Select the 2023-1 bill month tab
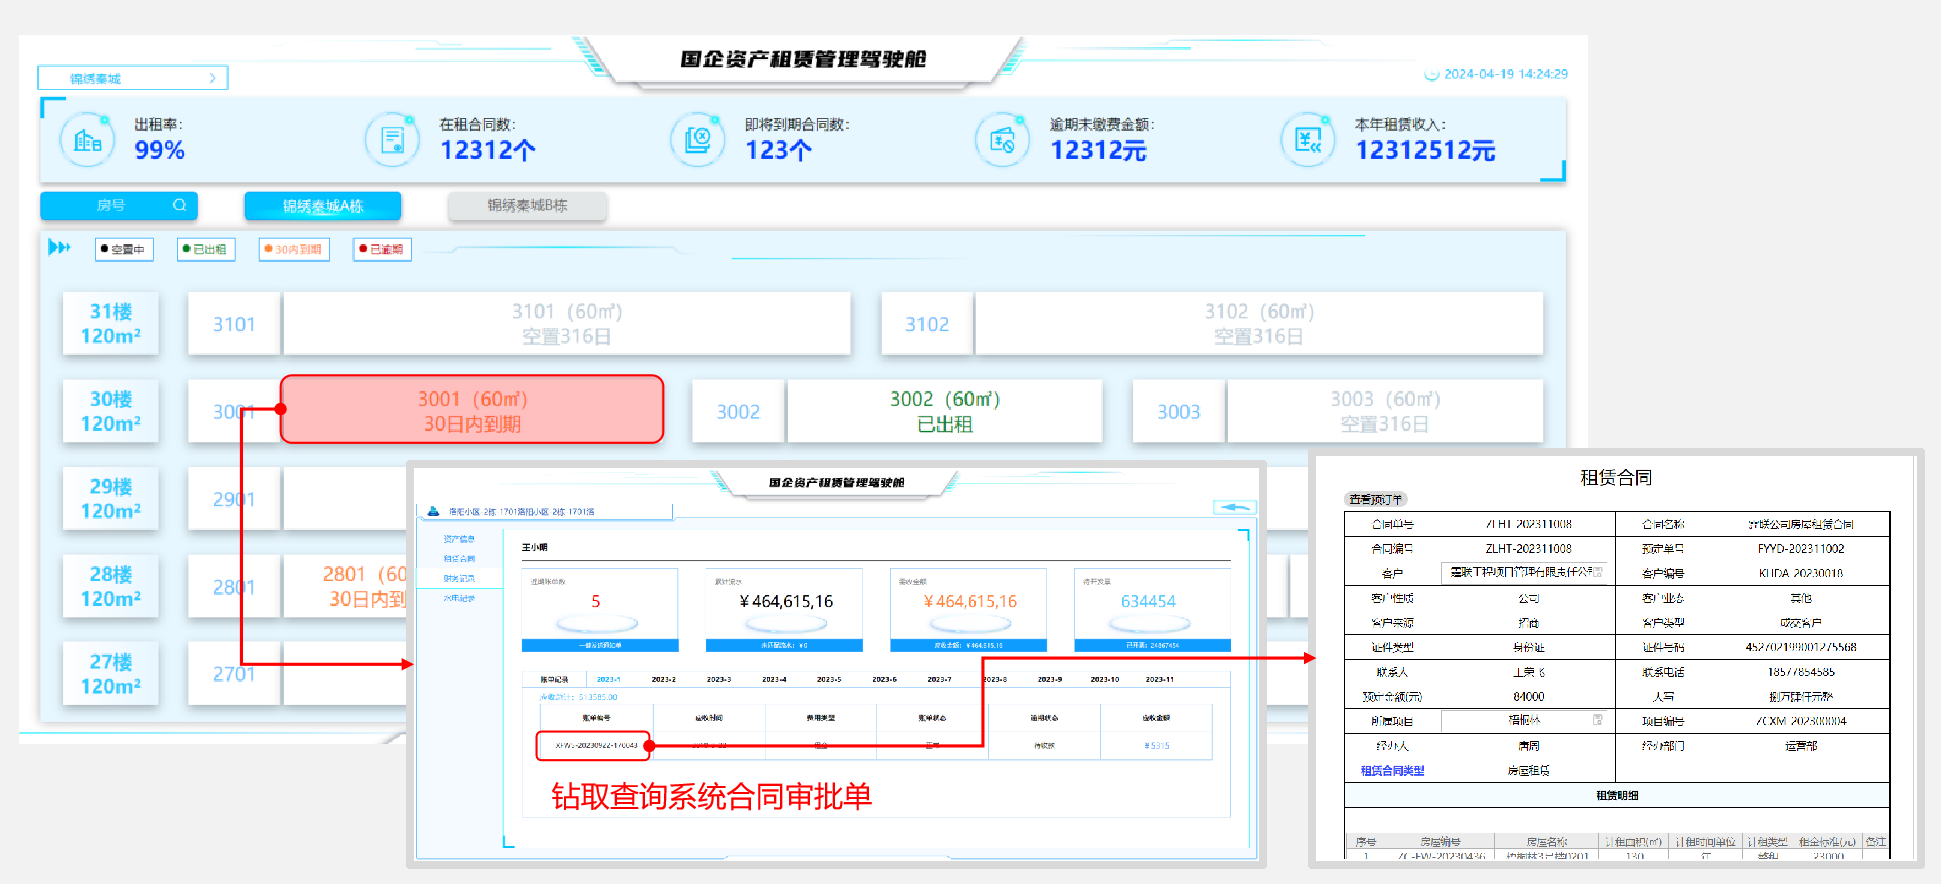This screenshot has height=884, width=1942. [x=608, y=679]
